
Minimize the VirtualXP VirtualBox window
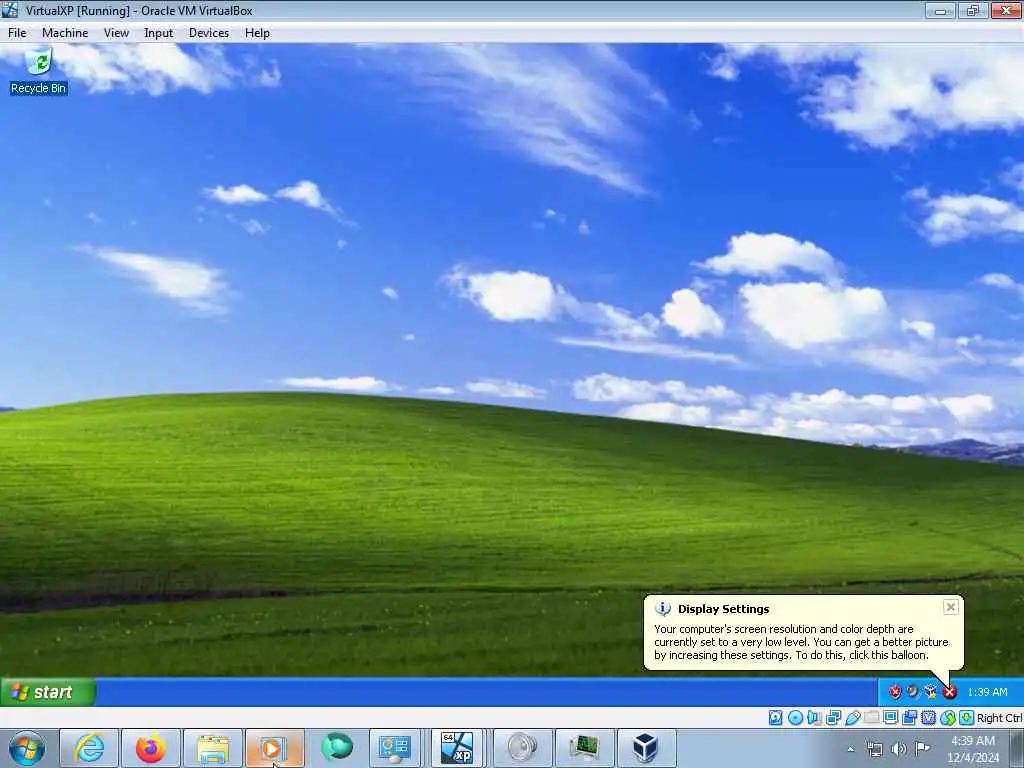pos(940,10)
